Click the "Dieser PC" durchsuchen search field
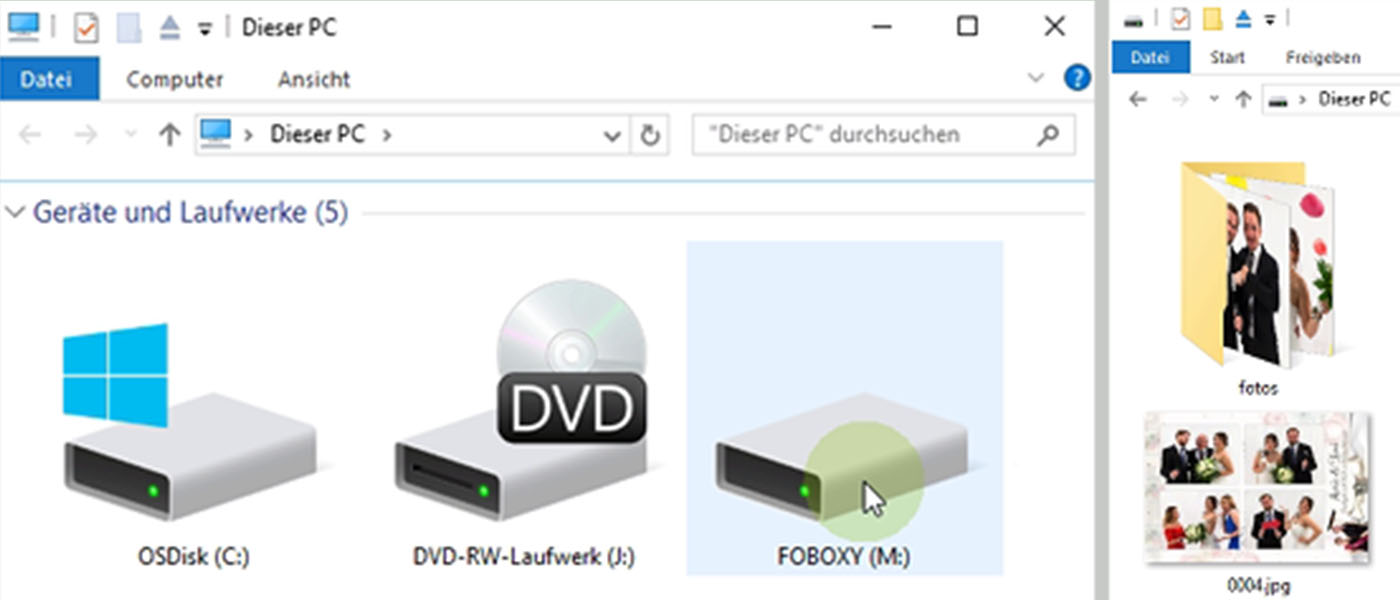This screenshot has width=1400, height=600. click(860, 135)
